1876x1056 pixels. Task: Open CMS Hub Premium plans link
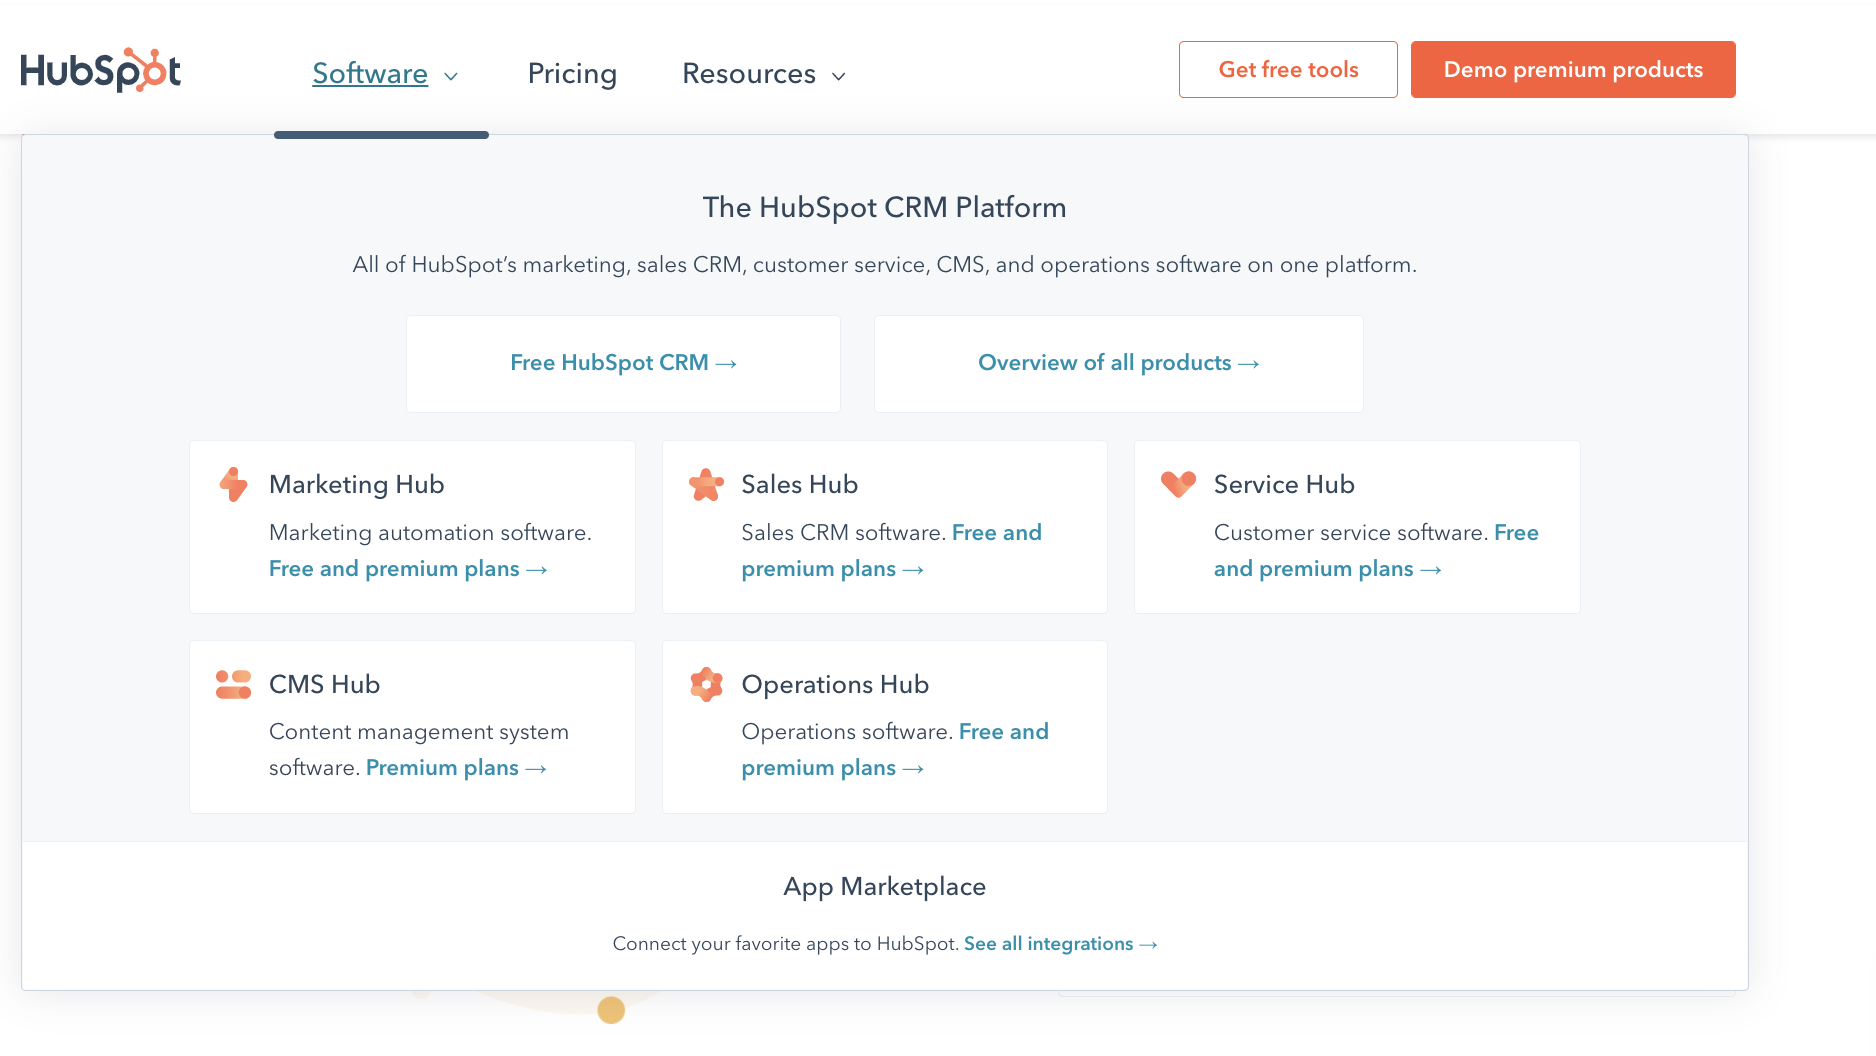point(456,768)
